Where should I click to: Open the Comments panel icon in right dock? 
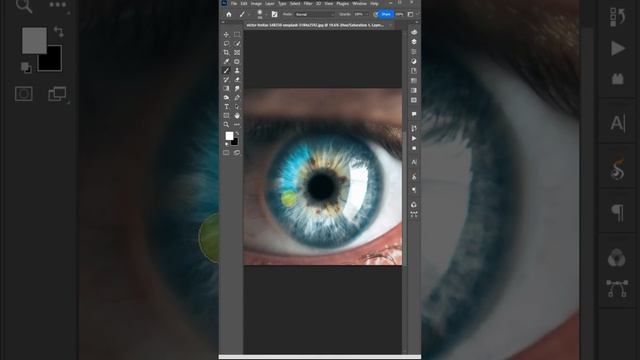414,115
